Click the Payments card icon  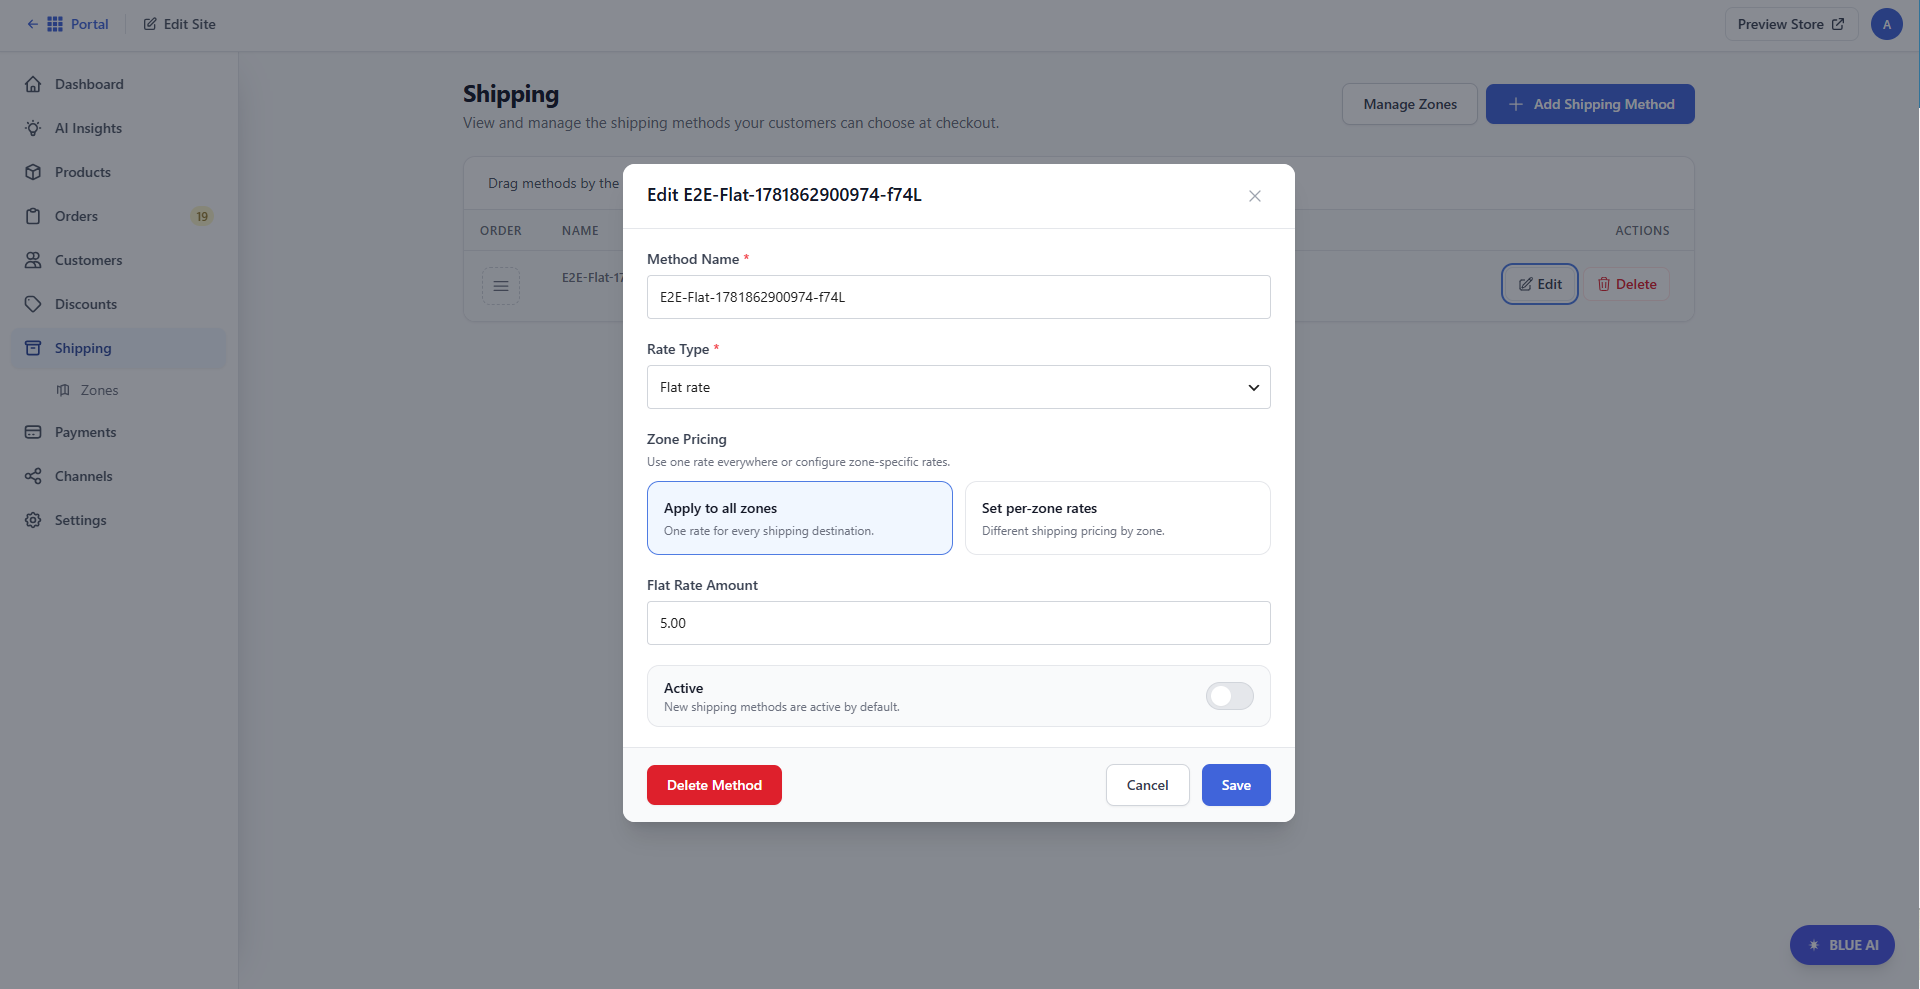[33, 432]
